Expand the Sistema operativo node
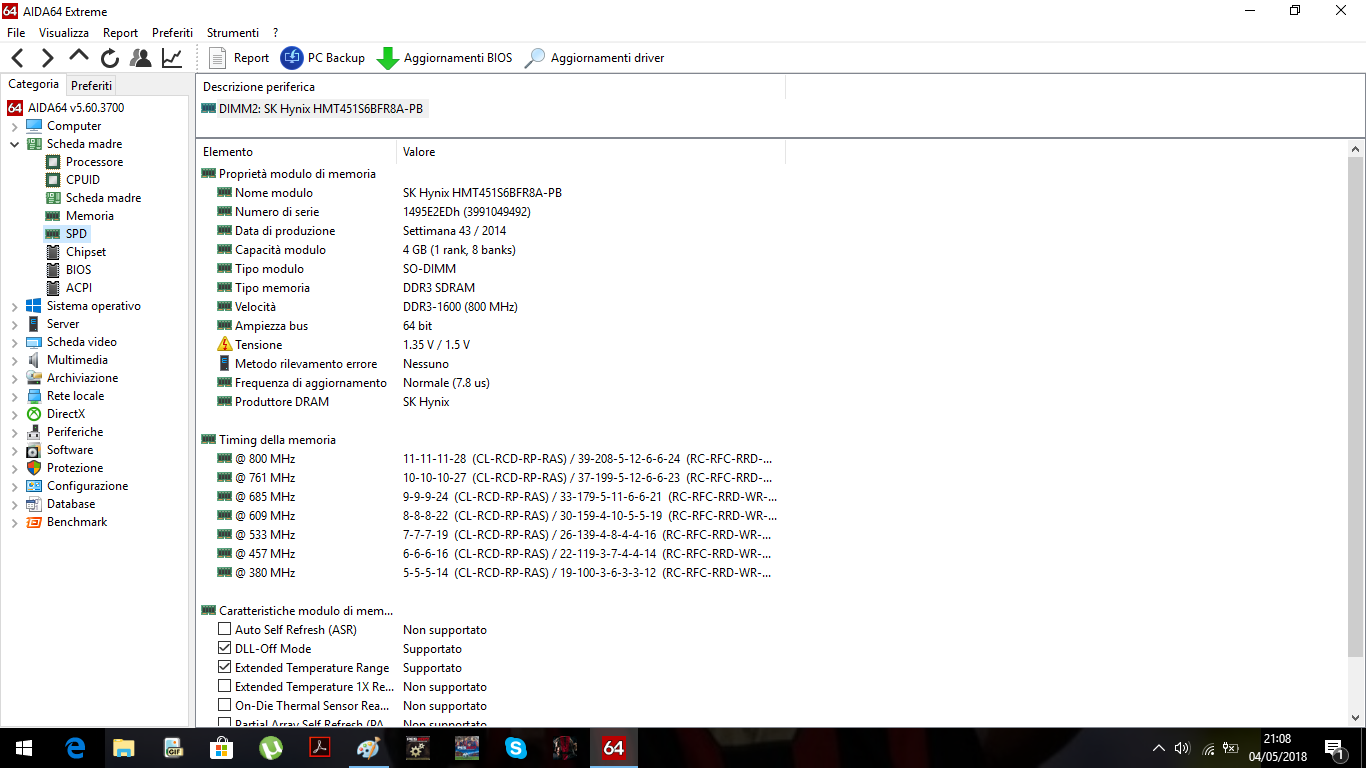The image size is (1366, 768). click(15, 306)
